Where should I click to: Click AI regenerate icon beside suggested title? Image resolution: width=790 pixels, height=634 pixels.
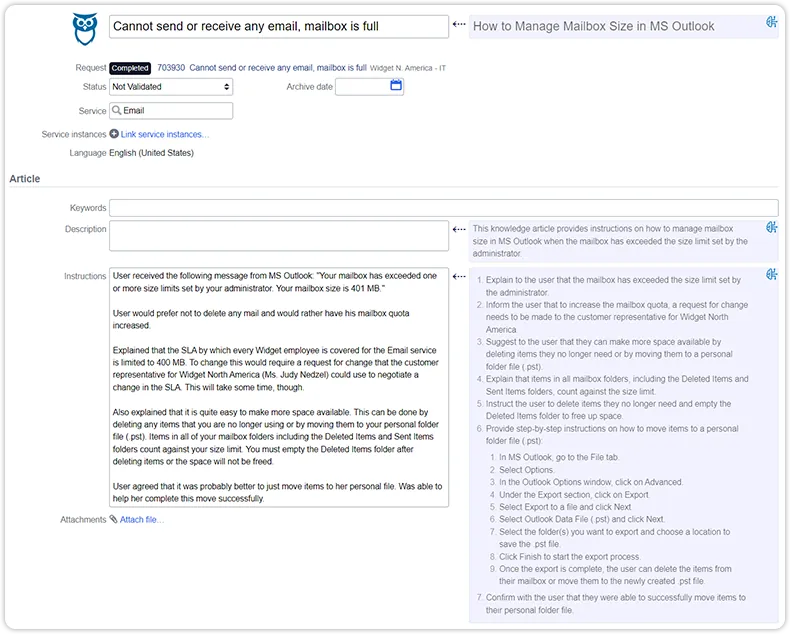(x=771, y=22)
